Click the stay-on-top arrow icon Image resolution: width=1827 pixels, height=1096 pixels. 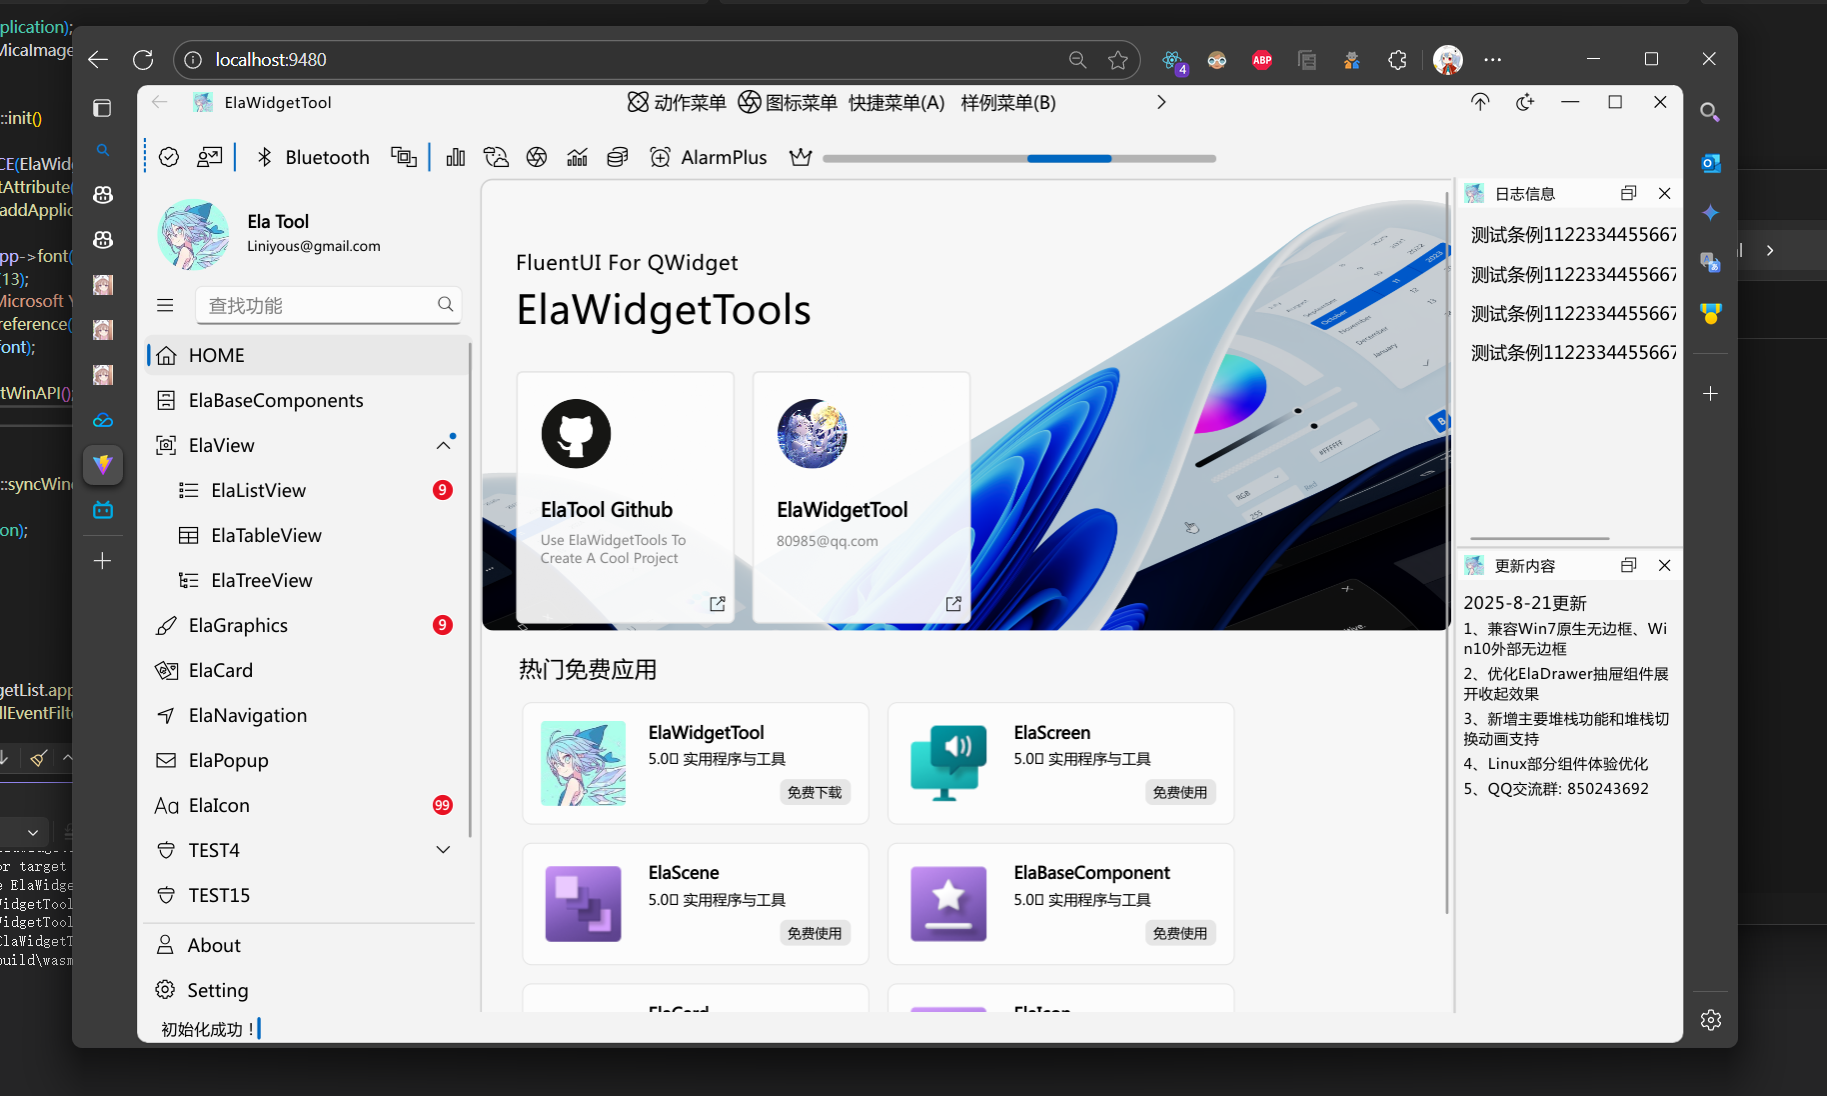(1480, 102)
